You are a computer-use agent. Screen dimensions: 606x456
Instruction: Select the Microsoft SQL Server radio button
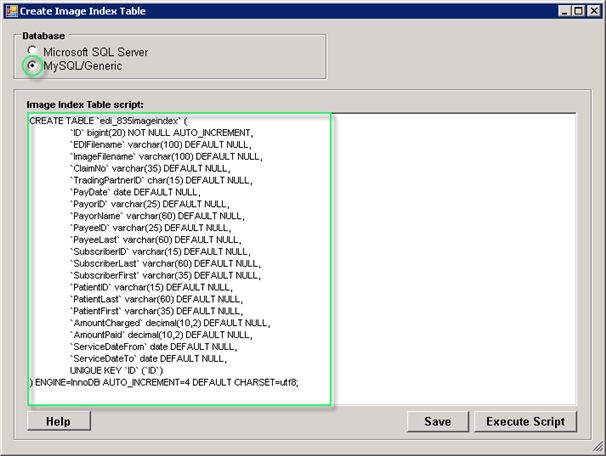click(33, 50)
